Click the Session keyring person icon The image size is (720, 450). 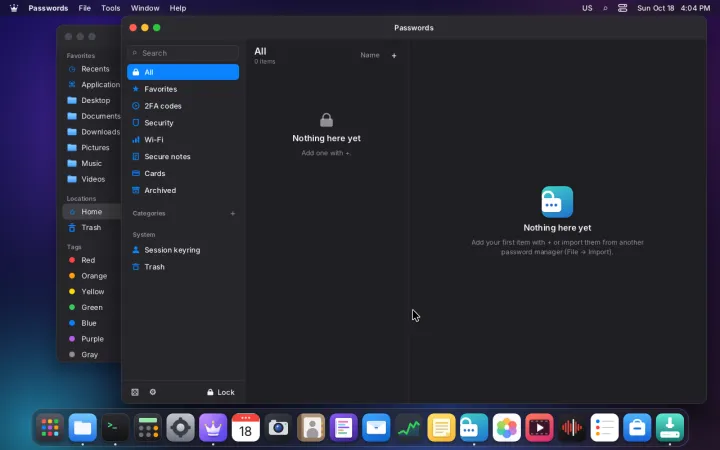pyautogui.click(x=135, y=250)
